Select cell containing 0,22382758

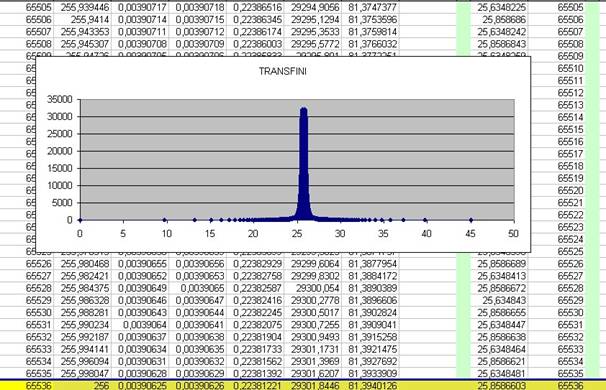tap(255, 276)
